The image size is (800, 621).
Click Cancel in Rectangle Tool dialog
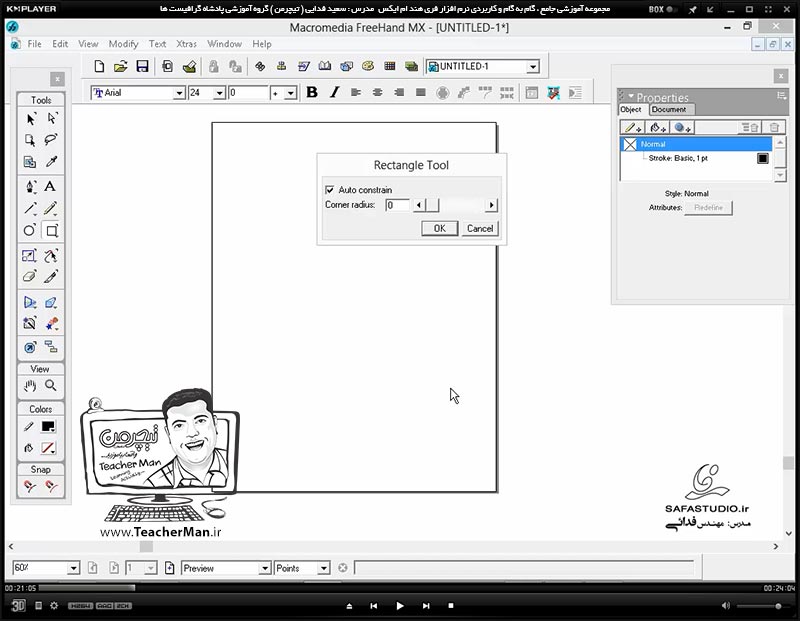point(480,229)
